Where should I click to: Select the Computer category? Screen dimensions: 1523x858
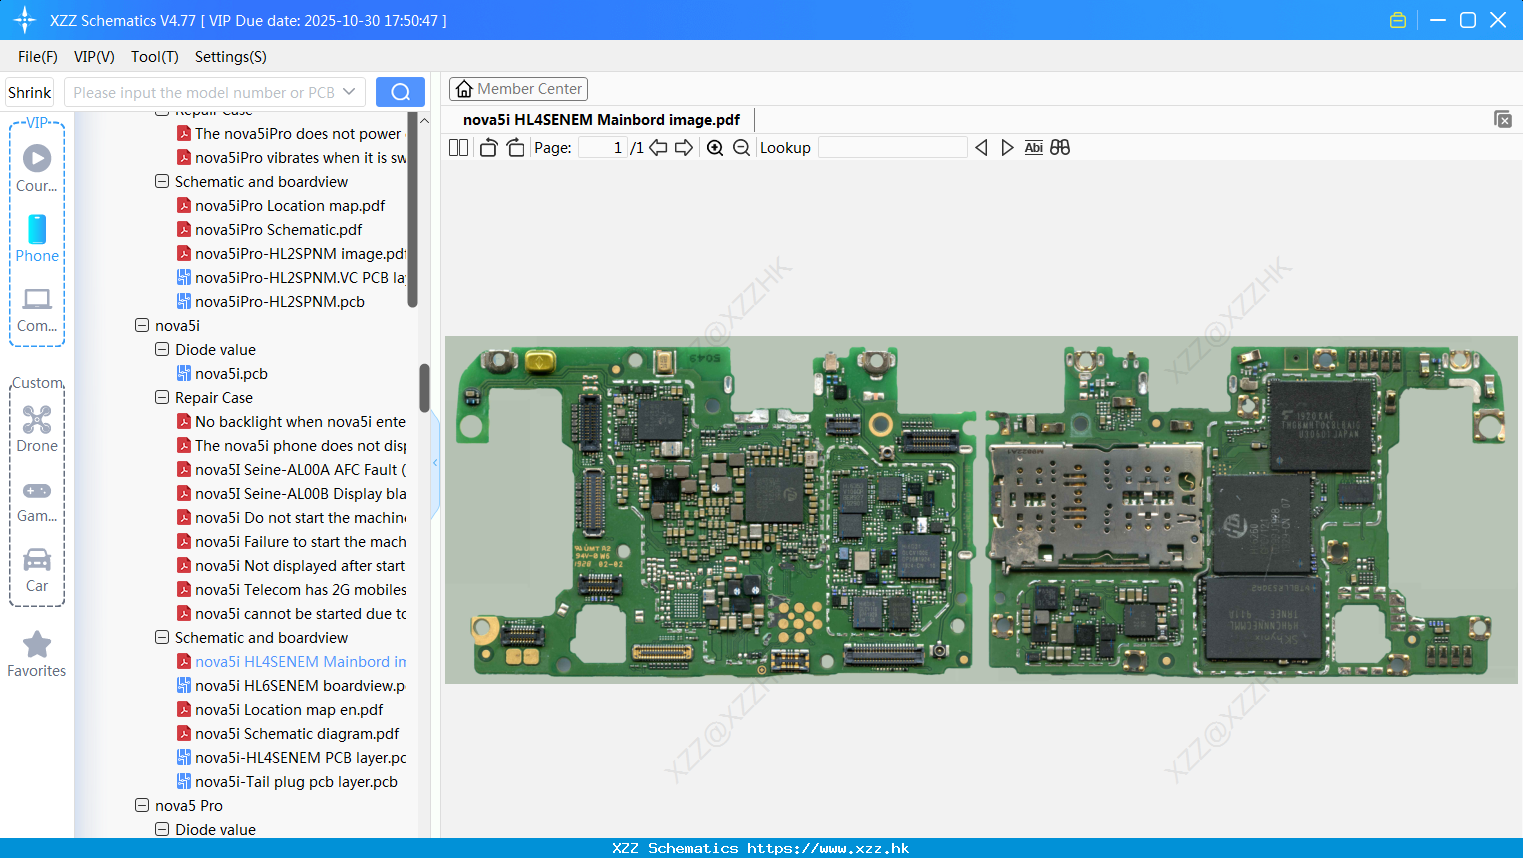[37, 310]
